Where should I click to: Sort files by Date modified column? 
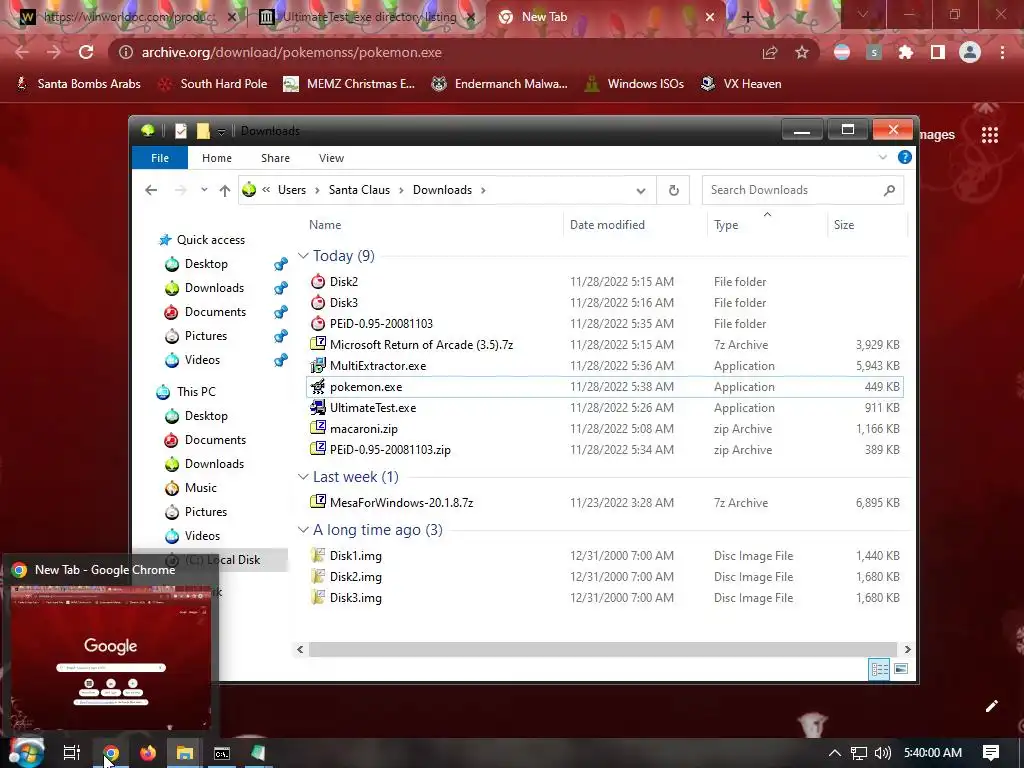click(x=607, y=225)
